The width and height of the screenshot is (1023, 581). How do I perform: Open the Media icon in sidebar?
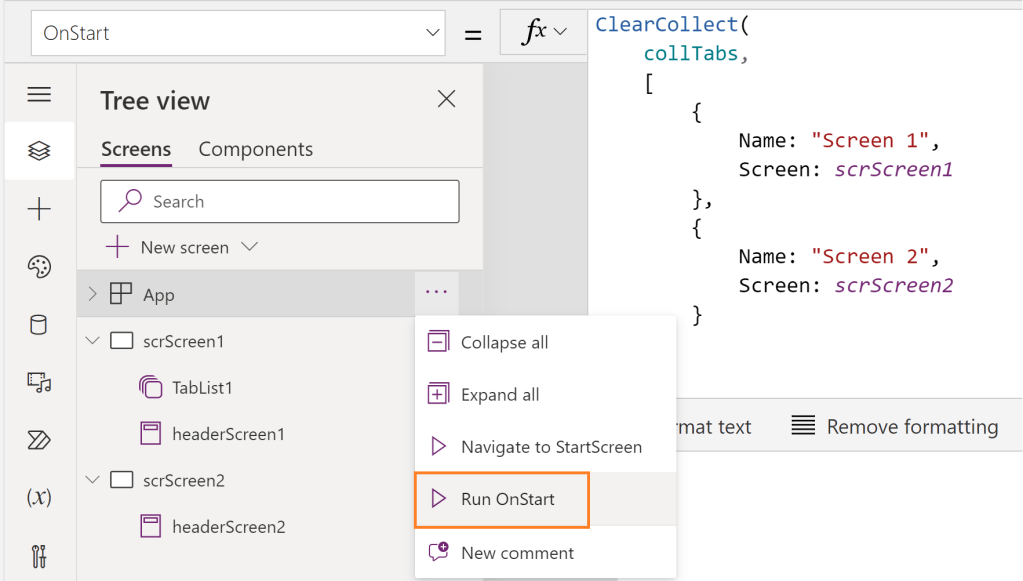39,382
